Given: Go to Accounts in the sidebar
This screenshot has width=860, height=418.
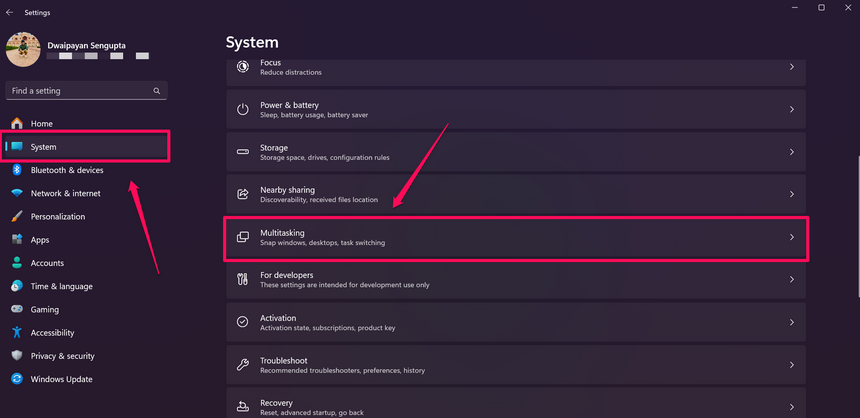Looking at the screenshot, I should tap(47, 263).
